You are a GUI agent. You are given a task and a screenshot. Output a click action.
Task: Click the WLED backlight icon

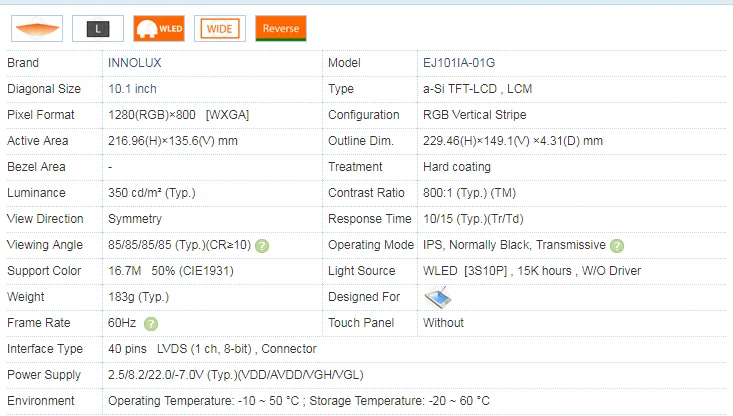tap(159, 29)
